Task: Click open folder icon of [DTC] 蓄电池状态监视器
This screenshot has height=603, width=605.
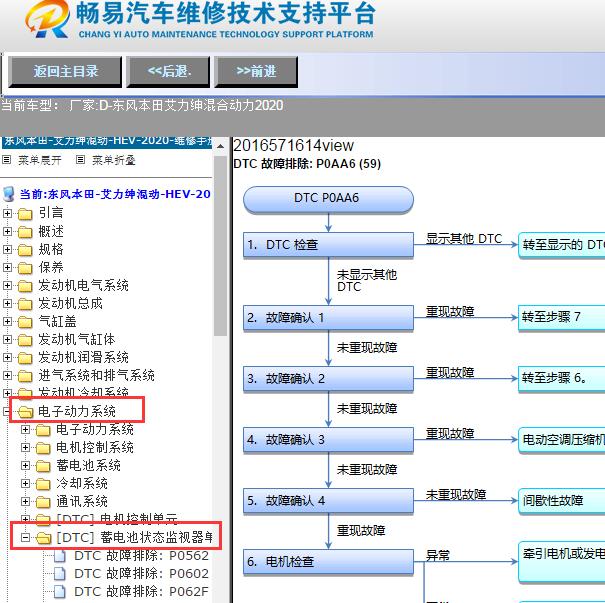Action: [43, 537]
